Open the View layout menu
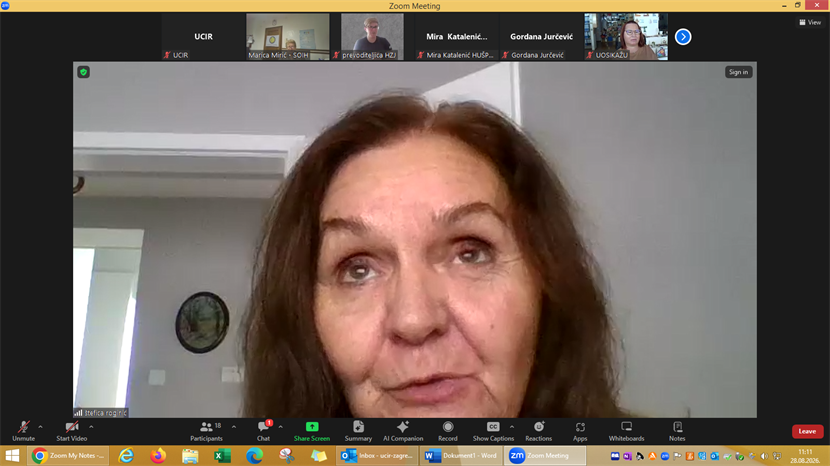Screen dimensions: 830x466 coord(810,22)
